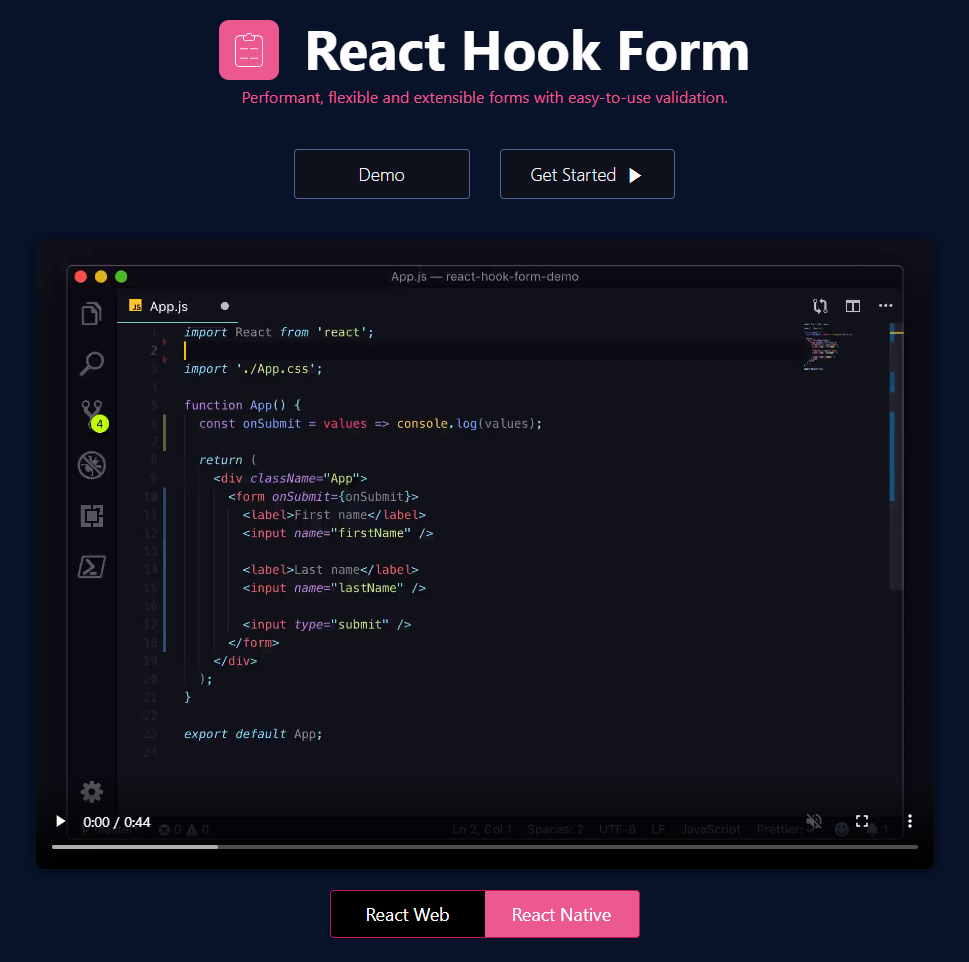The image size is (969, 962).
Task: Click the 'JavaScript' language mode entry
Action: [x=710, y=829]
